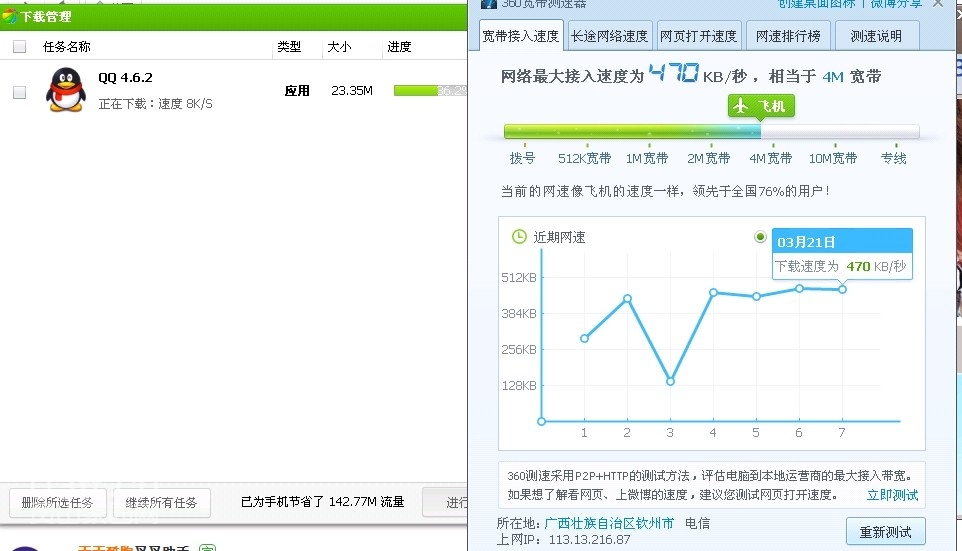Click the 512KB axis label
962x551 pixels.
coord(518,277)
